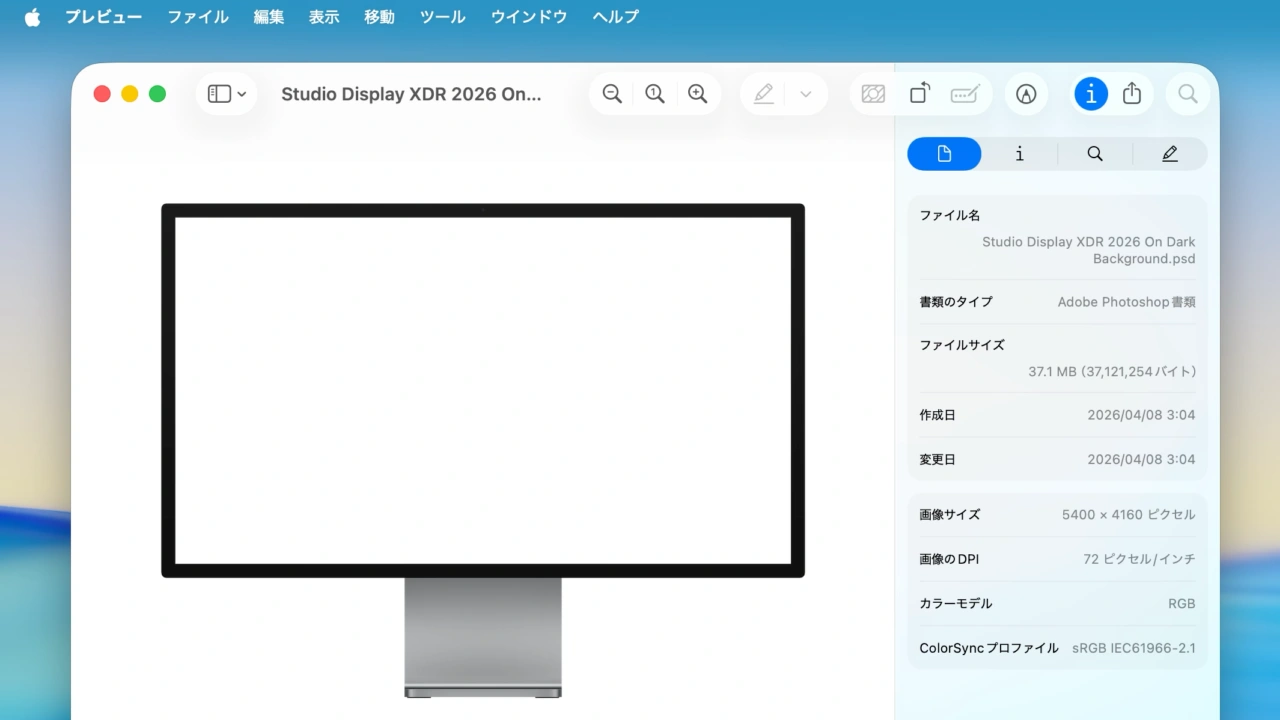Screen dimensions: 1280x720
Task: Click the image adjustment filter icon
Action: tap(873, 93)
